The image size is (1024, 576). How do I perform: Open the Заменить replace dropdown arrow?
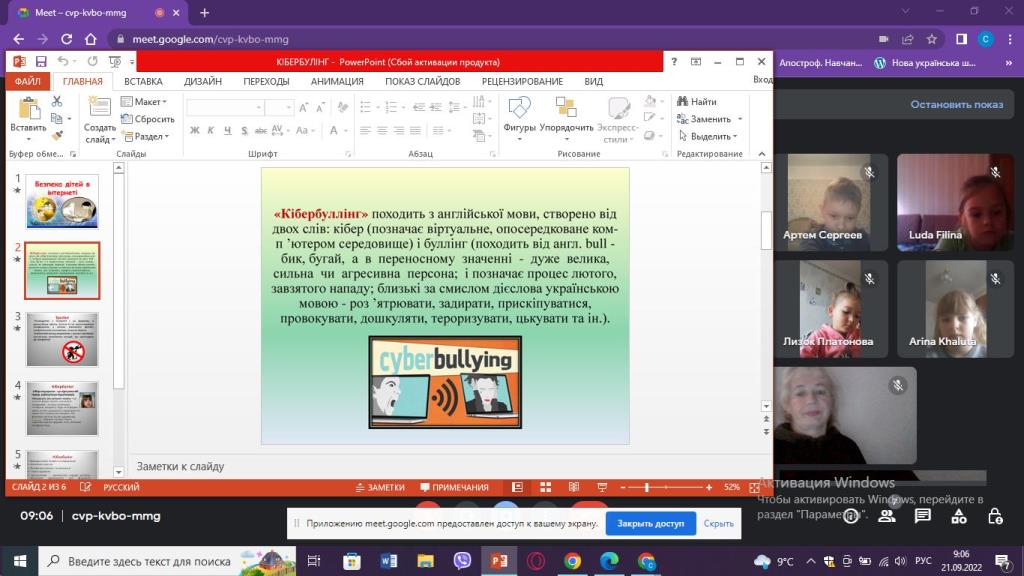[x=740, y=119]
